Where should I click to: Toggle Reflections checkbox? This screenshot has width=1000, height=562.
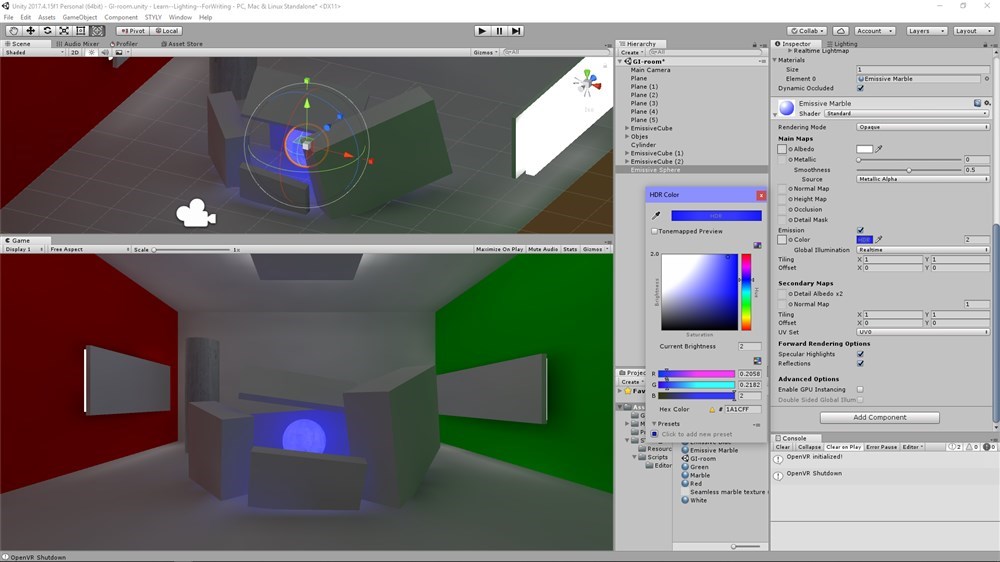click(860, 363)
